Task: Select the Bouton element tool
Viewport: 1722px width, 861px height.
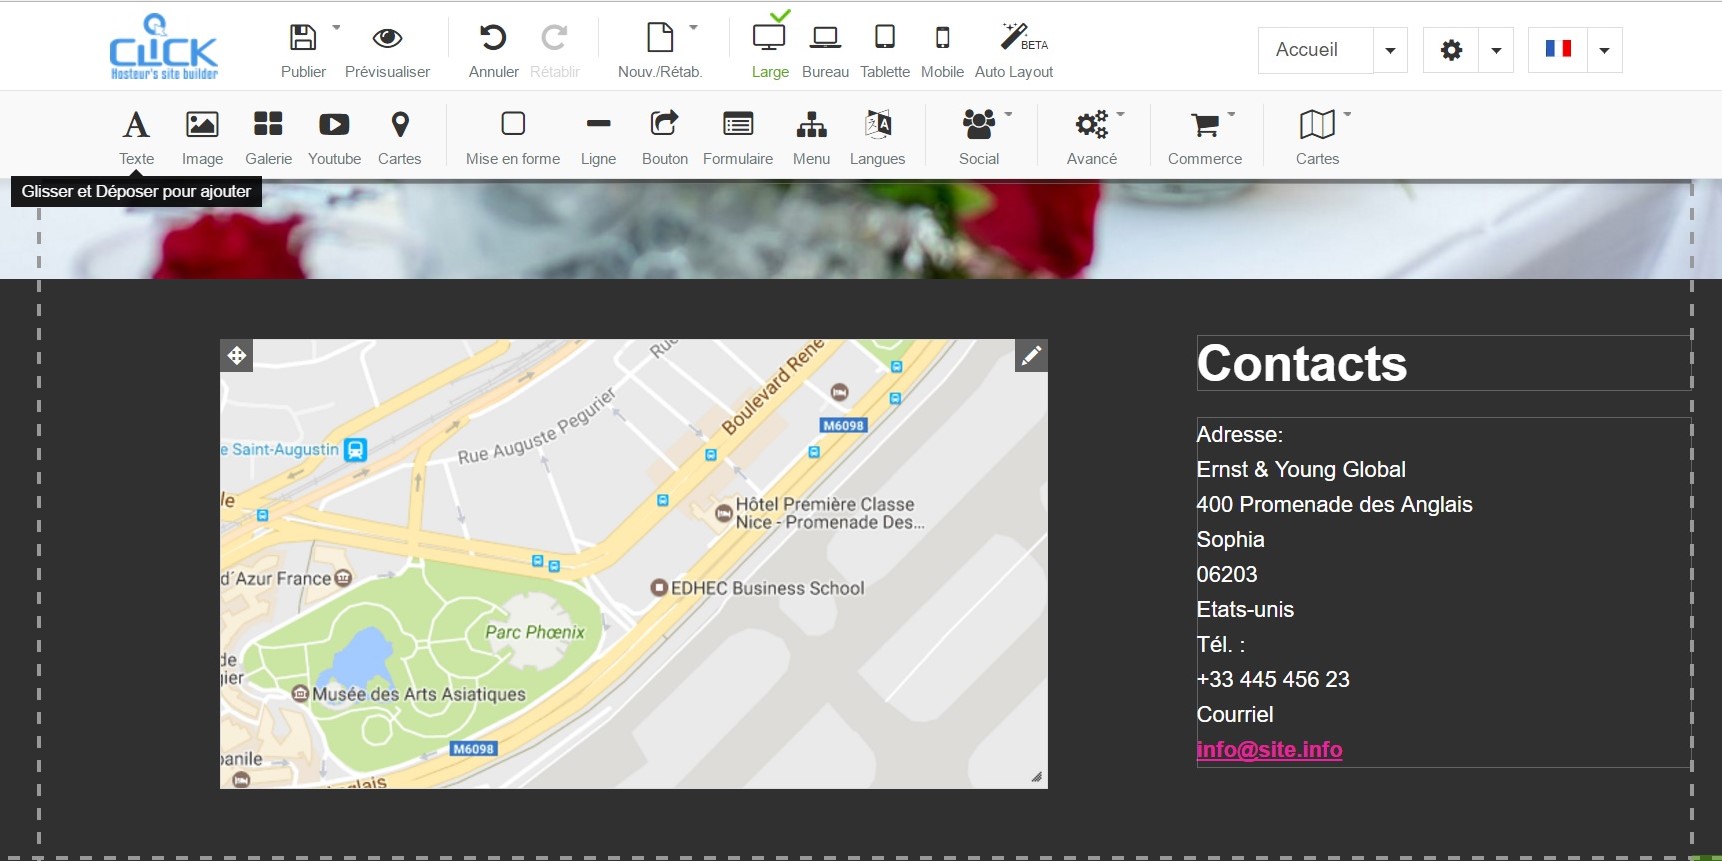Action: 665,137
